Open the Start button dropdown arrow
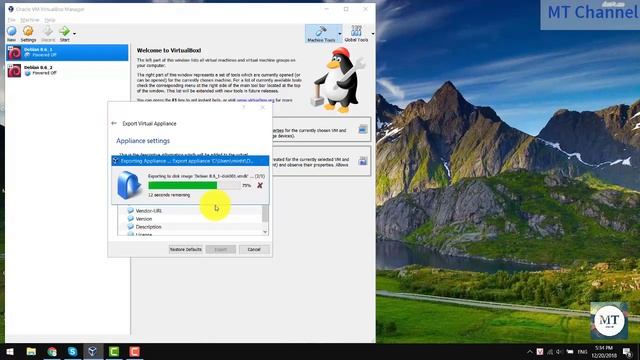 pos(74,34)
